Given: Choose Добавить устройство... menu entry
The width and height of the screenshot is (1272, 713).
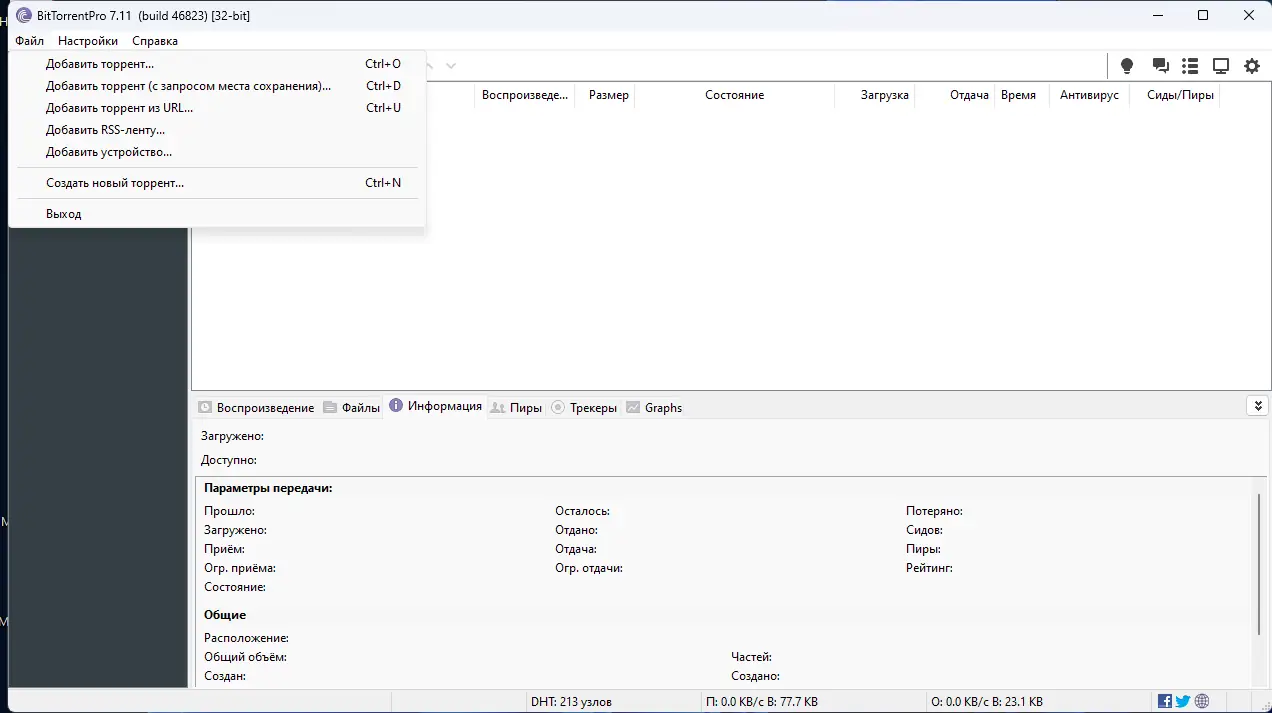Looking at the screenshot, I should pos(217,152).
